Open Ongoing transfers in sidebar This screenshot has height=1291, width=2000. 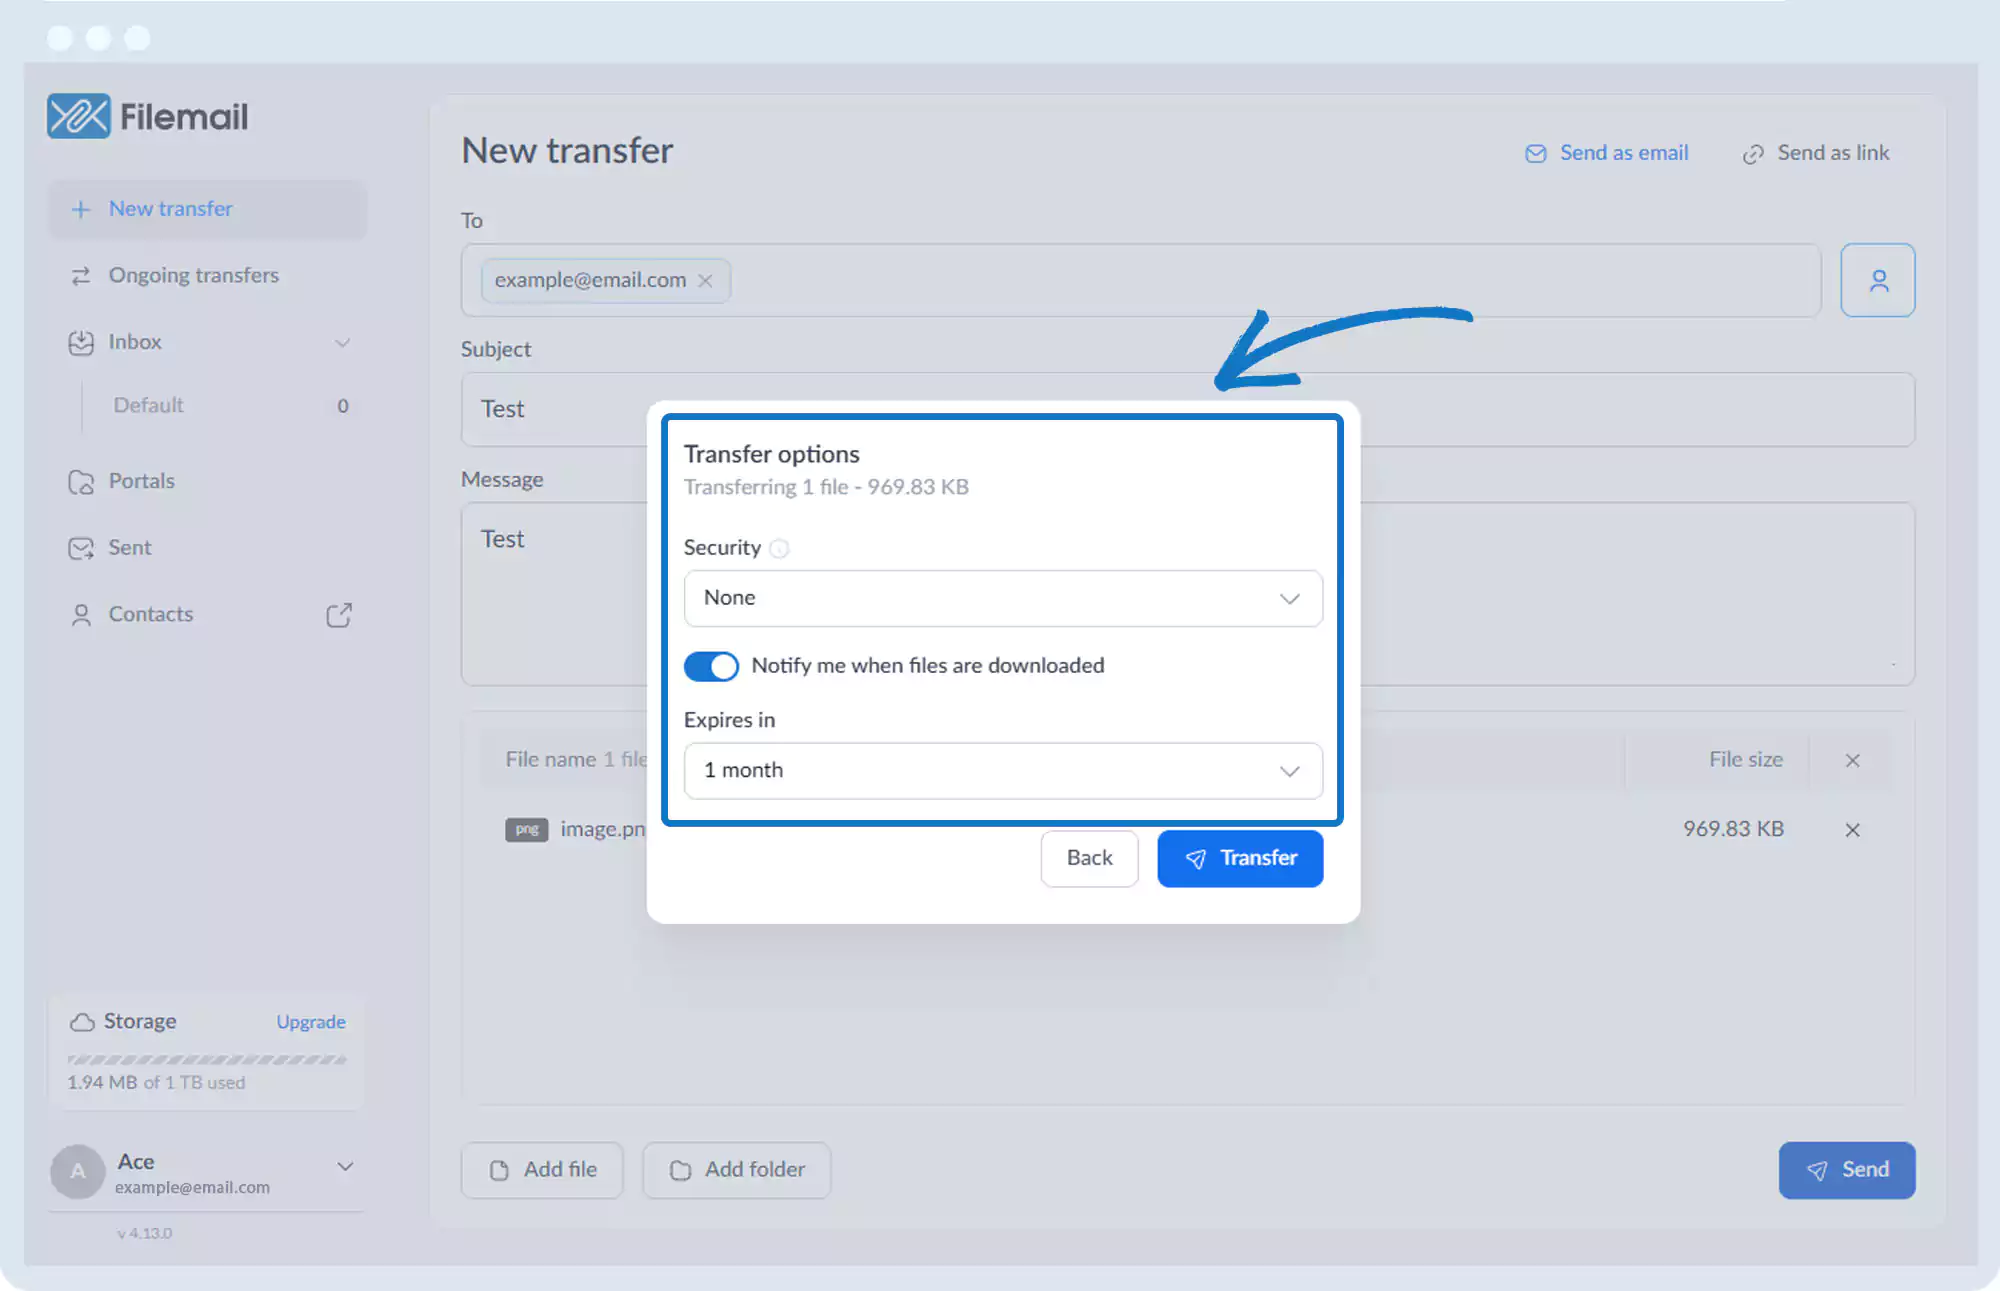coord(193,275)
